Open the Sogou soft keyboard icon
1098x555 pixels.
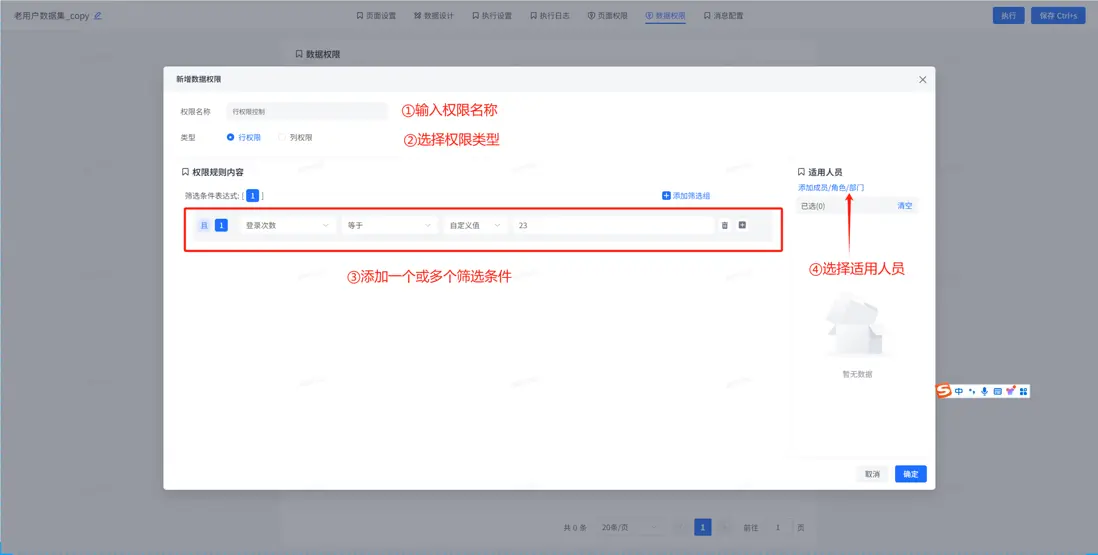click(998, 391)
